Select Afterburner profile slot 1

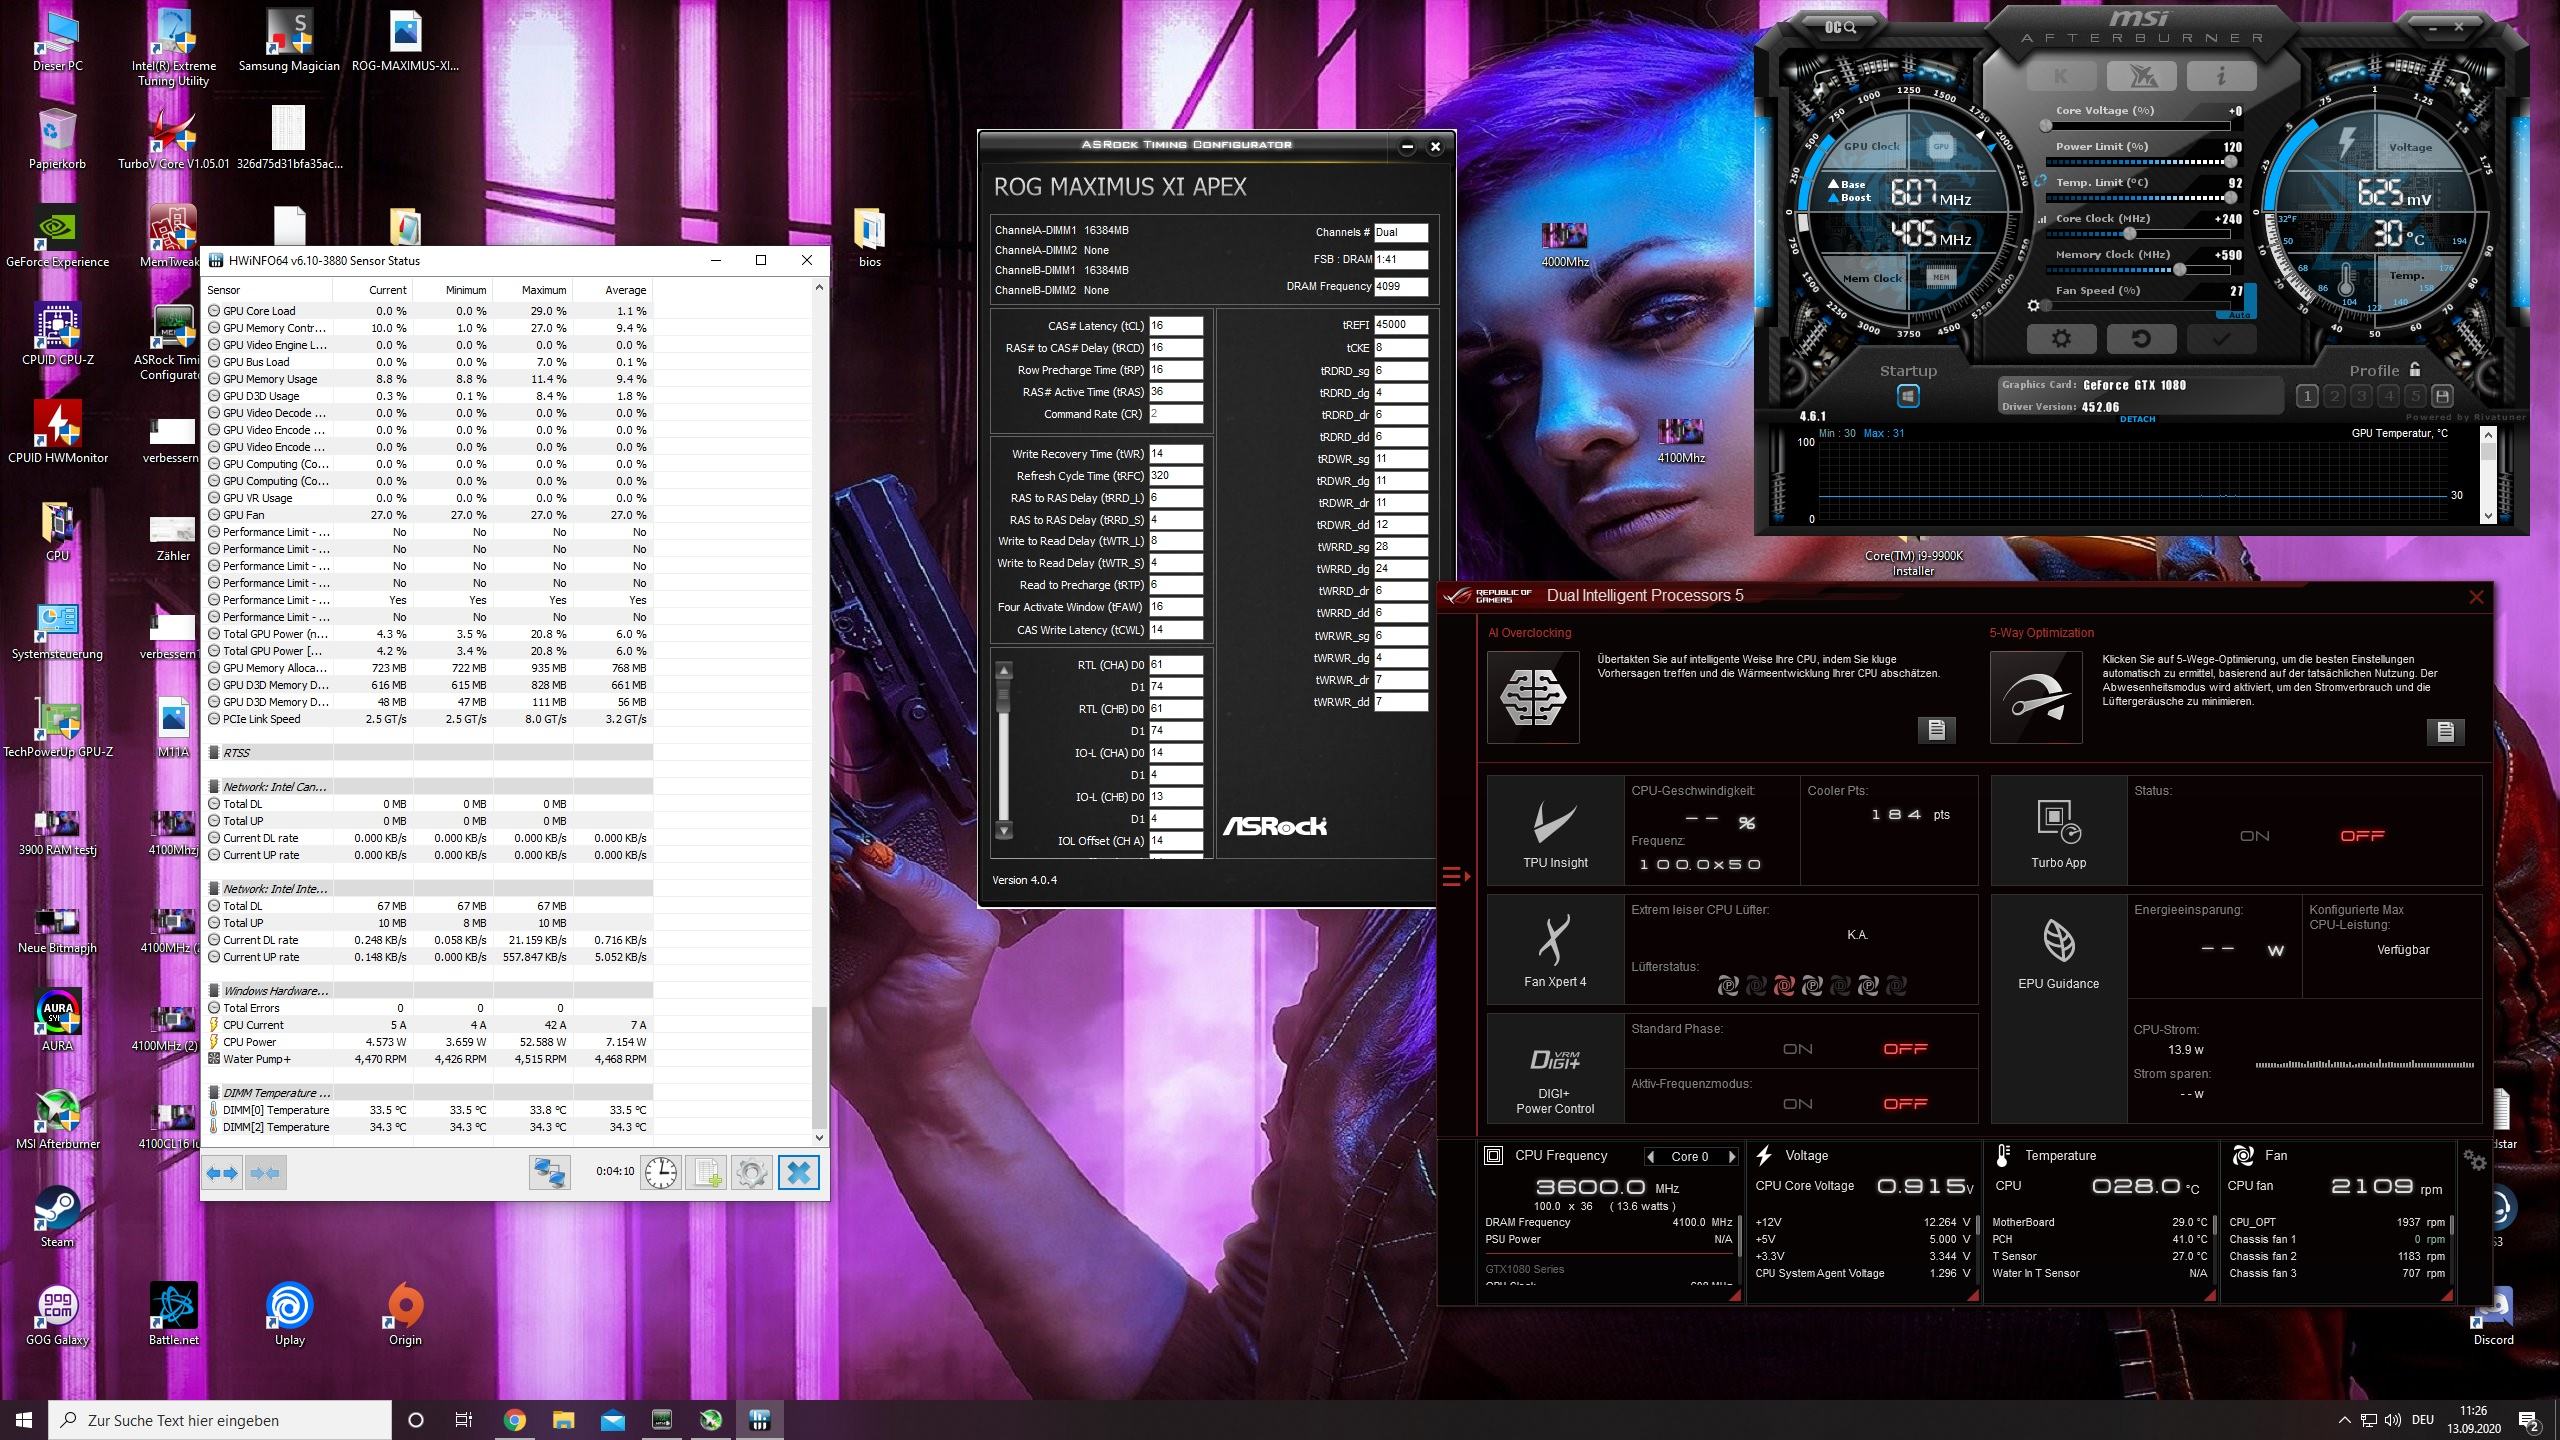pos(2307,396)
